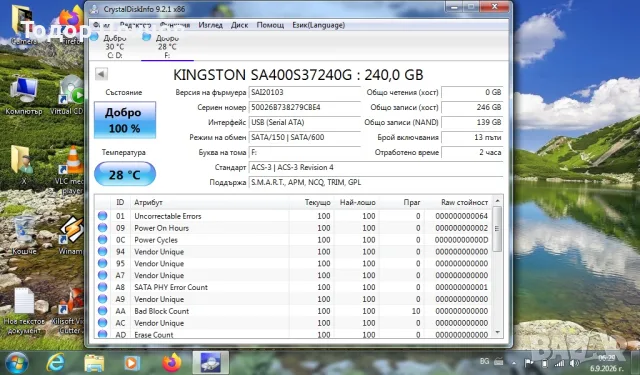Viewport: 640px width, 375px height.
Task: Click the scroll up arrow of attribute list
Action: coord(497,201)
